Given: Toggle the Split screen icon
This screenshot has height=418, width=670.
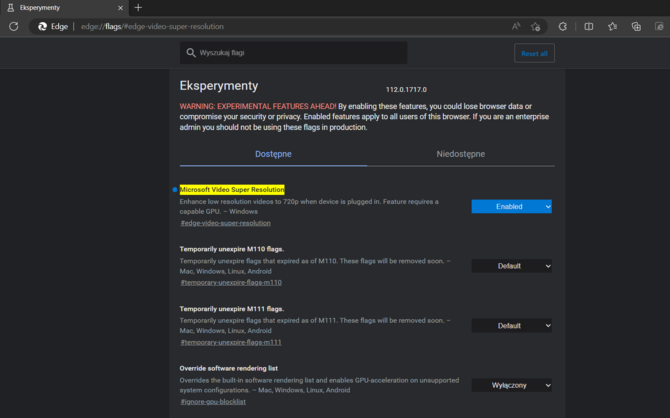Looking at the screenshot, I should [589, 26].
